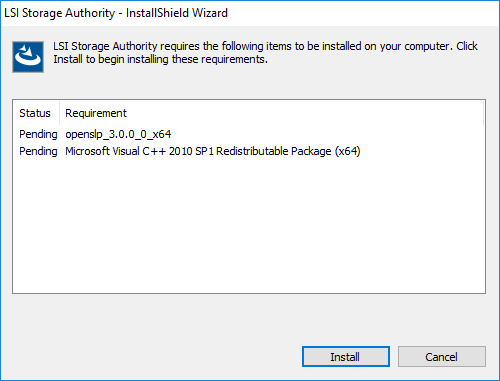This screenshot has height=381, width=500.
Task: Cancel the InstallShield Wizard
Action: tap(441, 357)
